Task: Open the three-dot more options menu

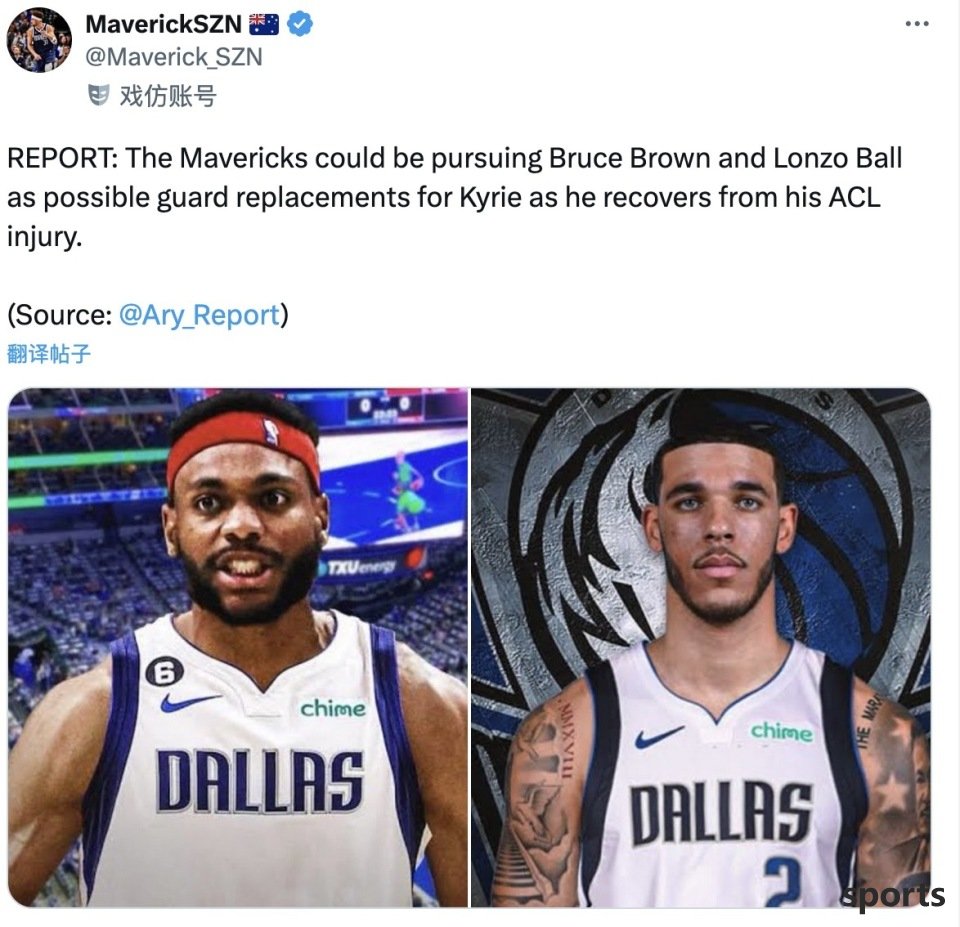Action: [x=917, y=24]
